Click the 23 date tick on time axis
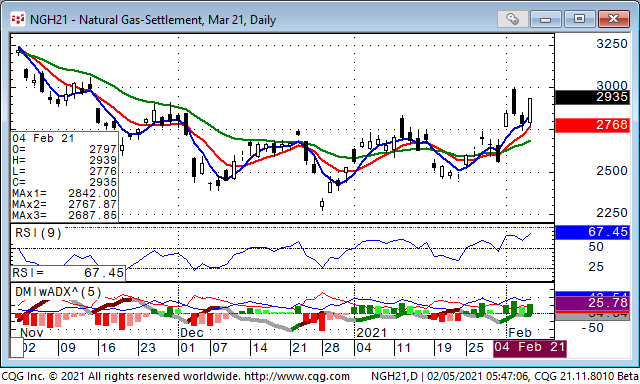The height and width of the screenshot is (384, 640). 148,348
